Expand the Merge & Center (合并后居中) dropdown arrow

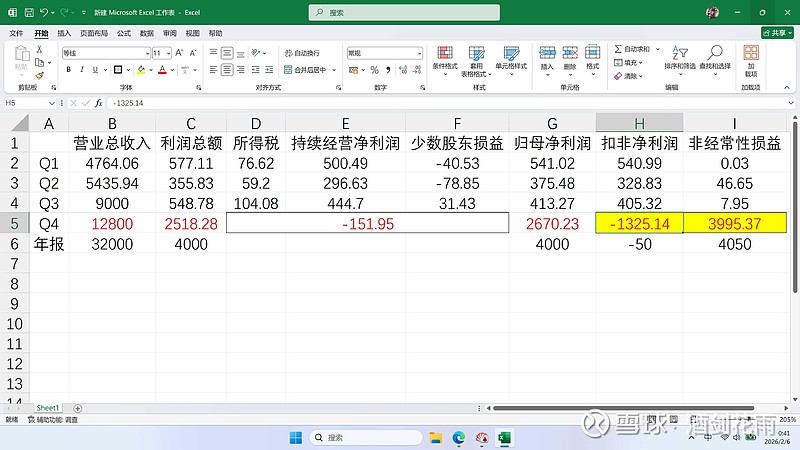334,70
